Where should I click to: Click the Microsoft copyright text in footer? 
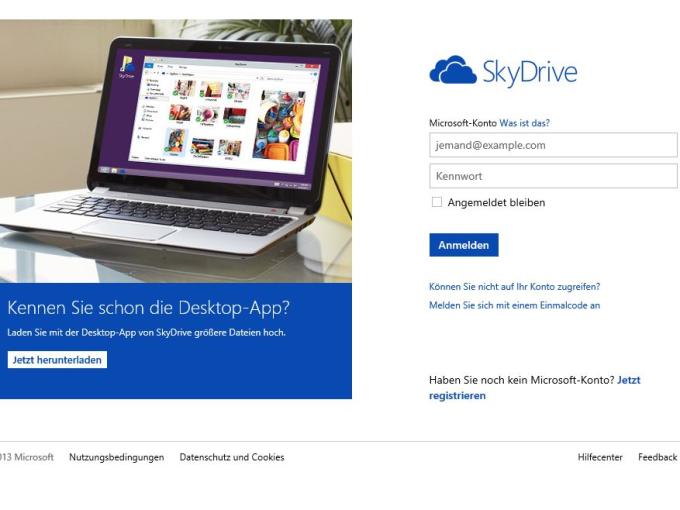(x=27, y=457)
